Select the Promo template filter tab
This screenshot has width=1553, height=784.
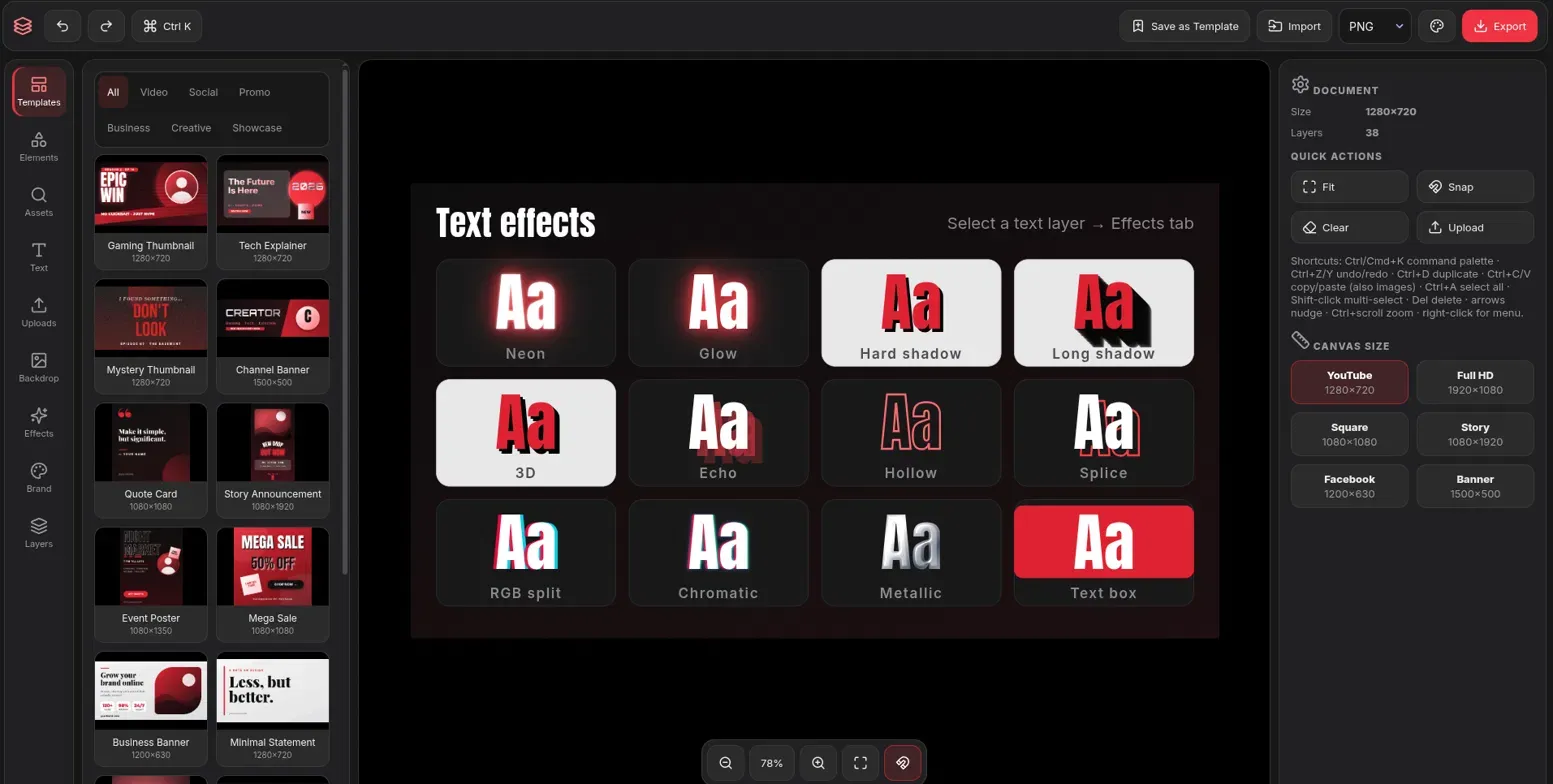(x=254, y=92)
